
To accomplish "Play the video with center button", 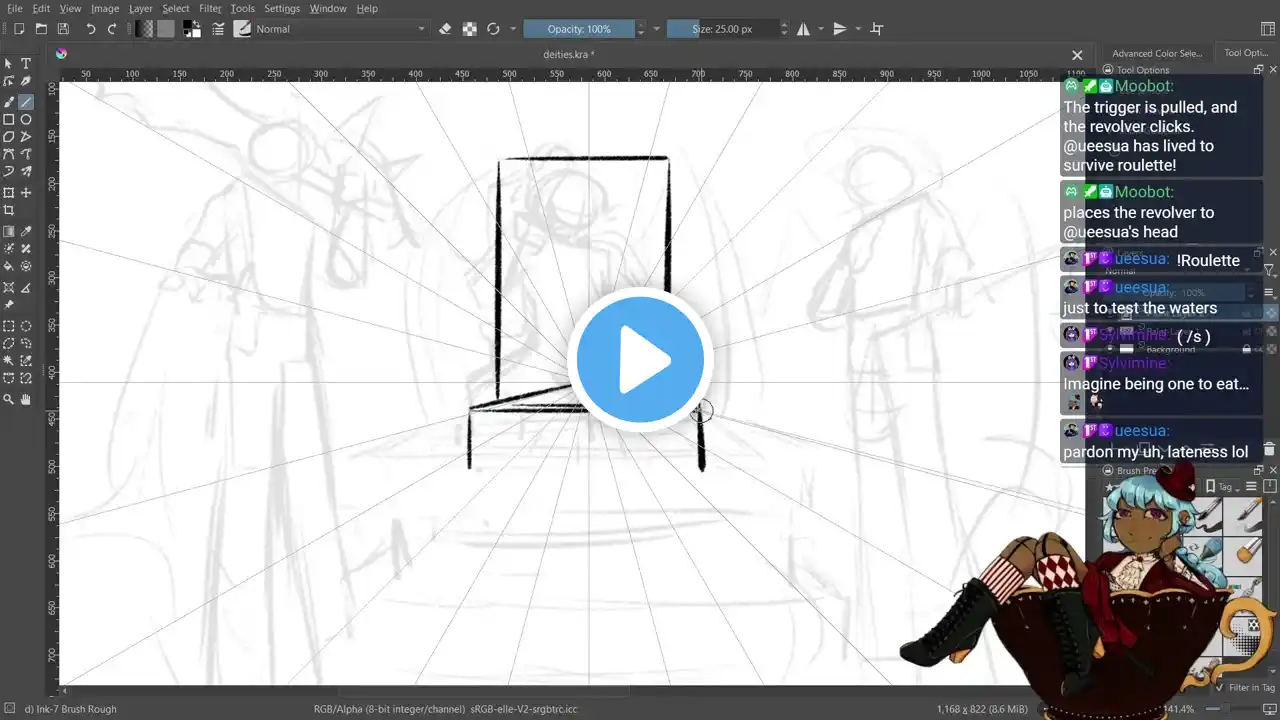I will point(640,360).
